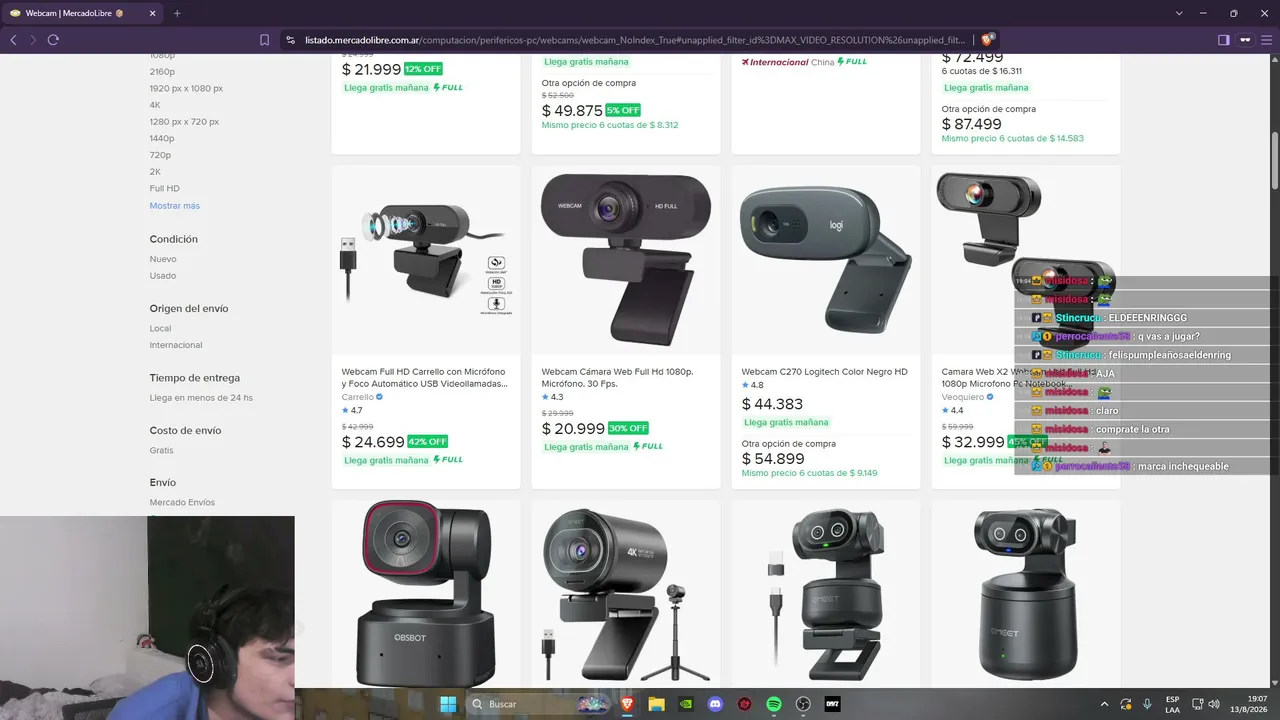Open the volume speaker tray control
Viewport: 1280px width, 720px height.
point(1214,704)
